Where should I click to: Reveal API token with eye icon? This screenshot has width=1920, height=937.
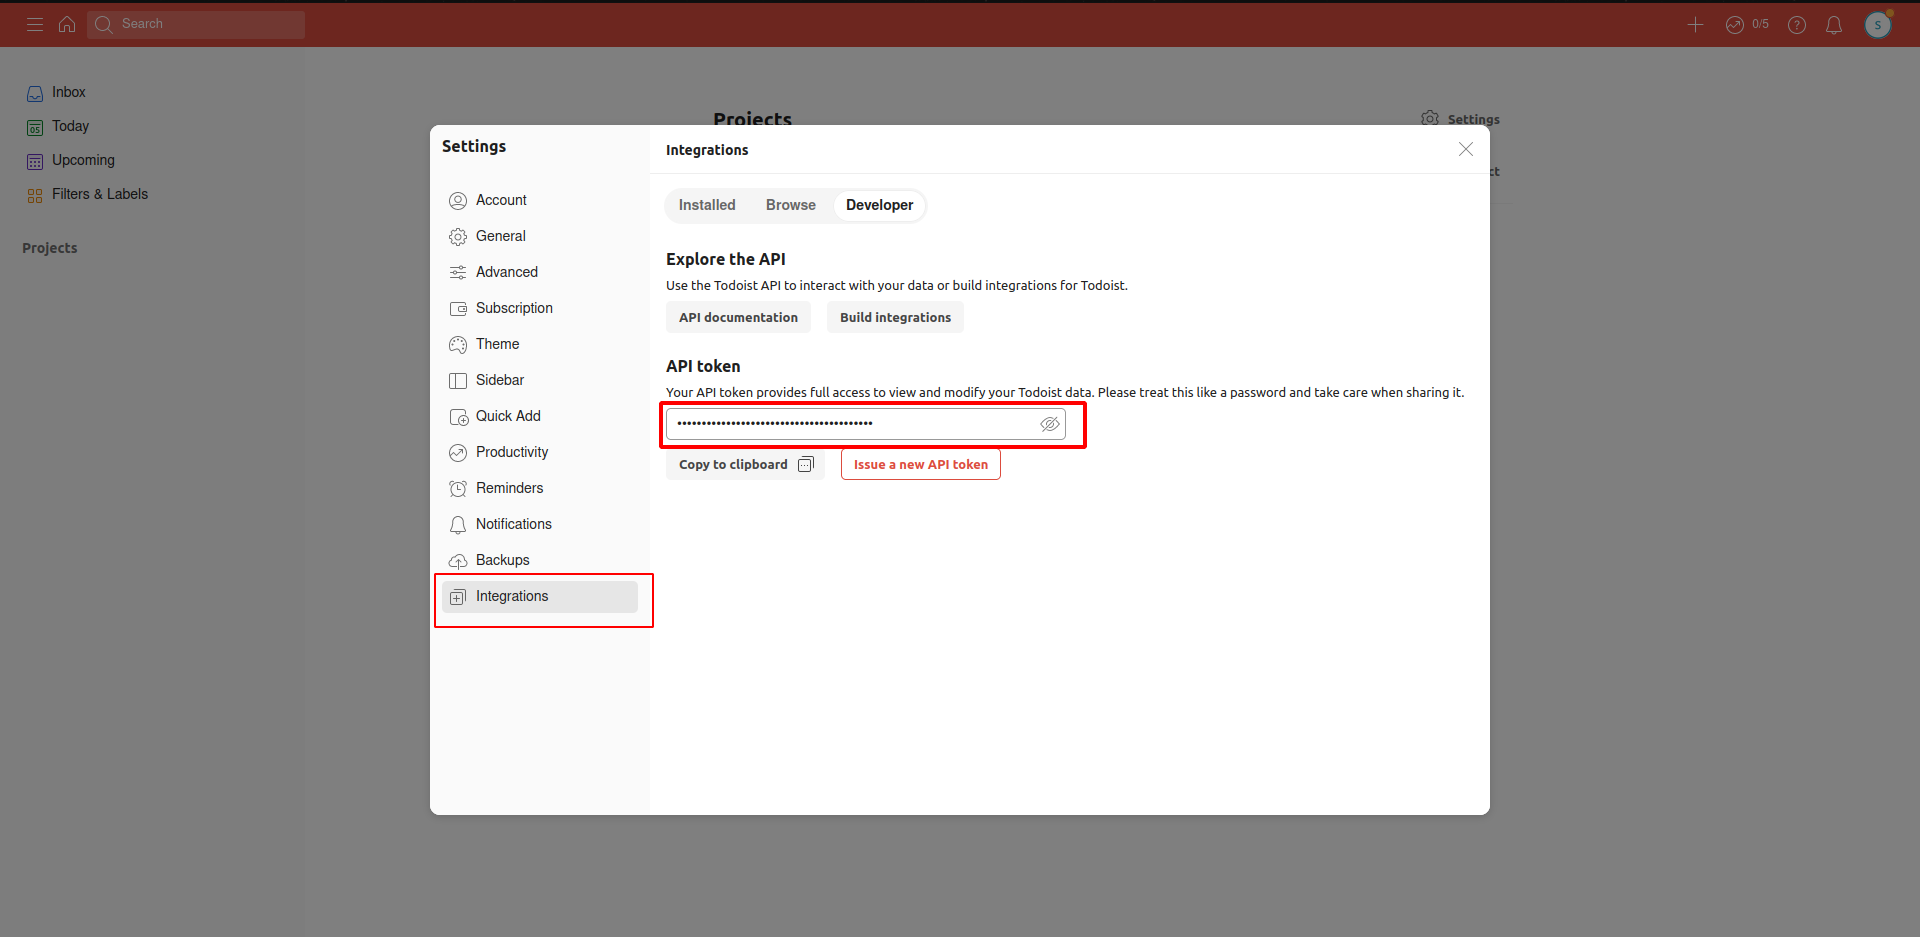click(x=1050, y=424)
